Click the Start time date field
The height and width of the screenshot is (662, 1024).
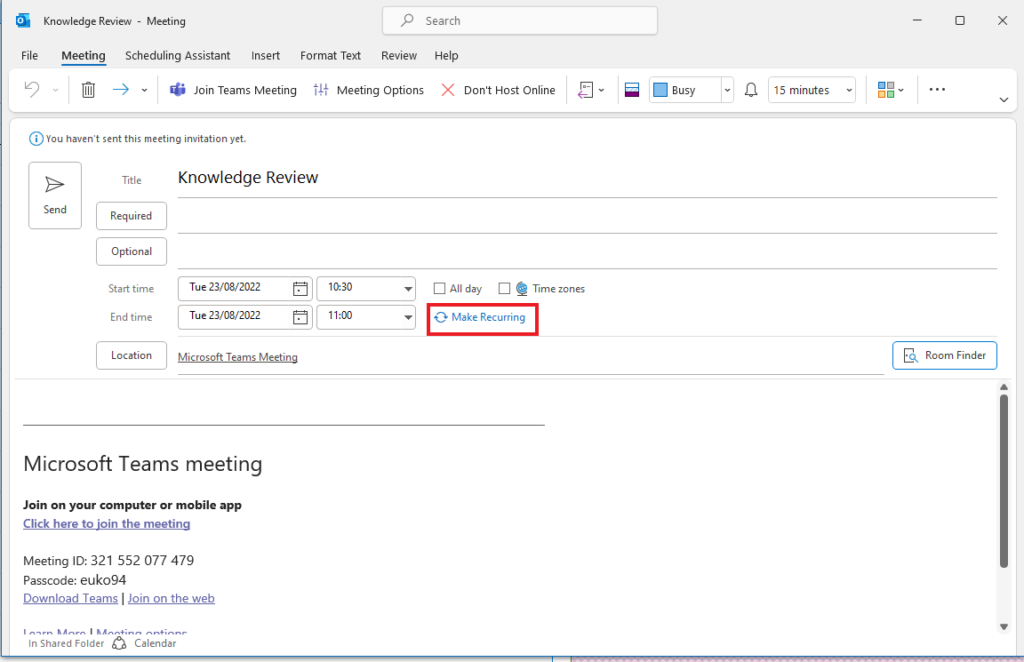(x=234, y=288)
